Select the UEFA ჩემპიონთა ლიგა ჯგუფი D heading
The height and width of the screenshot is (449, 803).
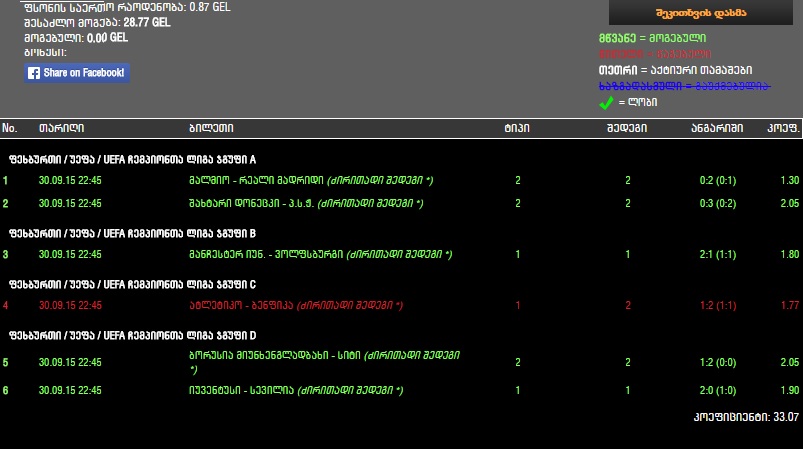click(x=133, y=336)
